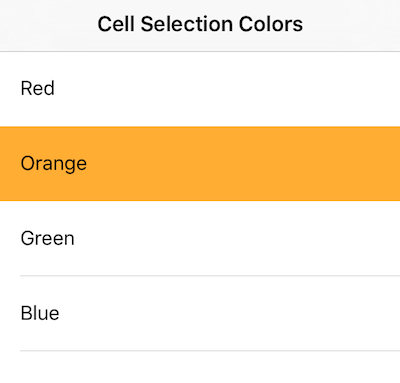400x383 pixels.
Task: Highlight the first list item Red
Action: click(x=200, y=89)
